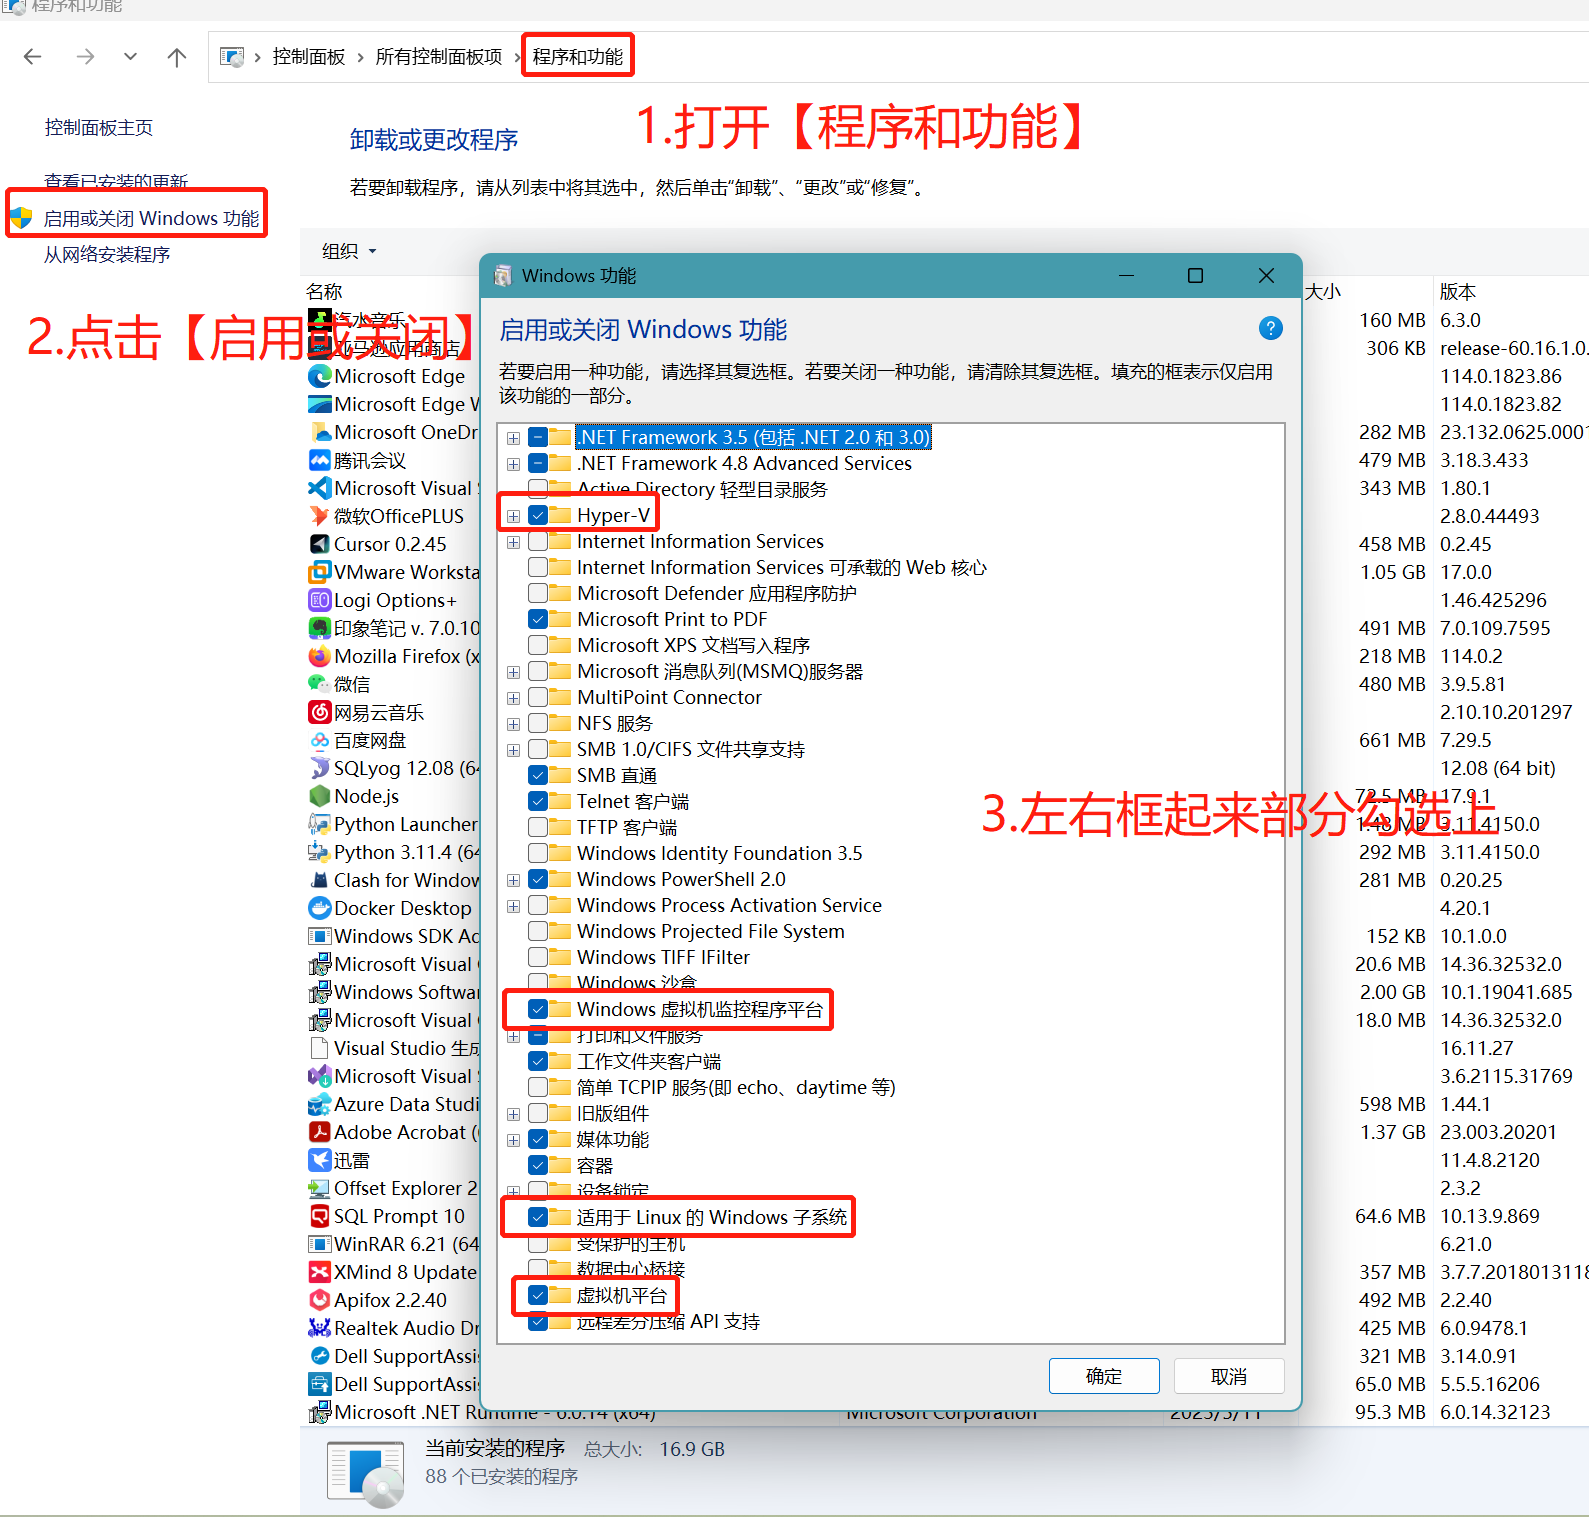The image size is (1589, 1517).
Task: Expand Windows PowerShell 2.0 node
Action: click(x=513, y=880)
